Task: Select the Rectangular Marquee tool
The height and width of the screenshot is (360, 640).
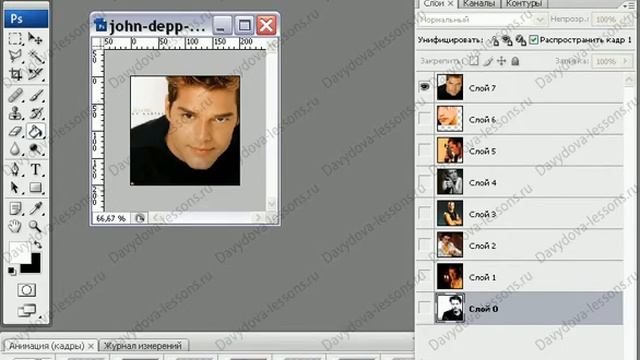Action: 16,39
